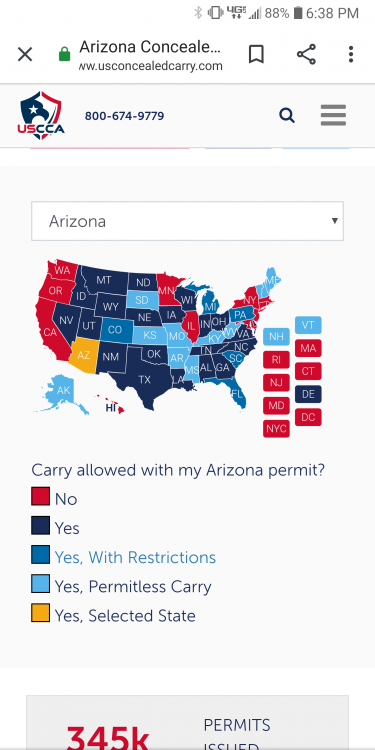This screenshot has width=375, height=750.
Task: Click the red No legend swatch
Action: point(41,496)
